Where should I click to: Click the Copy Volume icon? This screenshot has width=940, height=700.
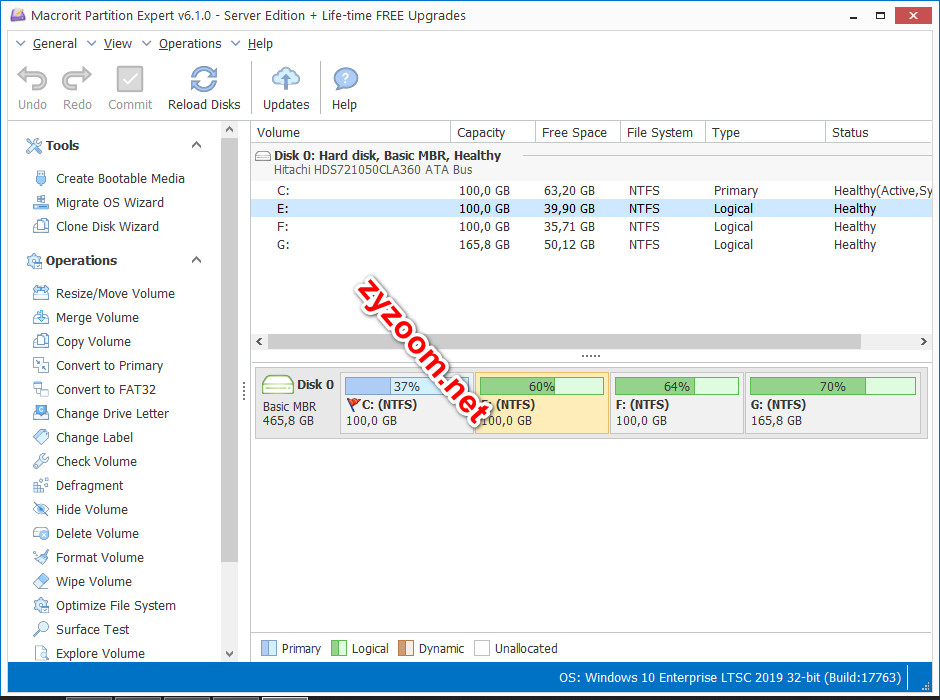(41, 341)
